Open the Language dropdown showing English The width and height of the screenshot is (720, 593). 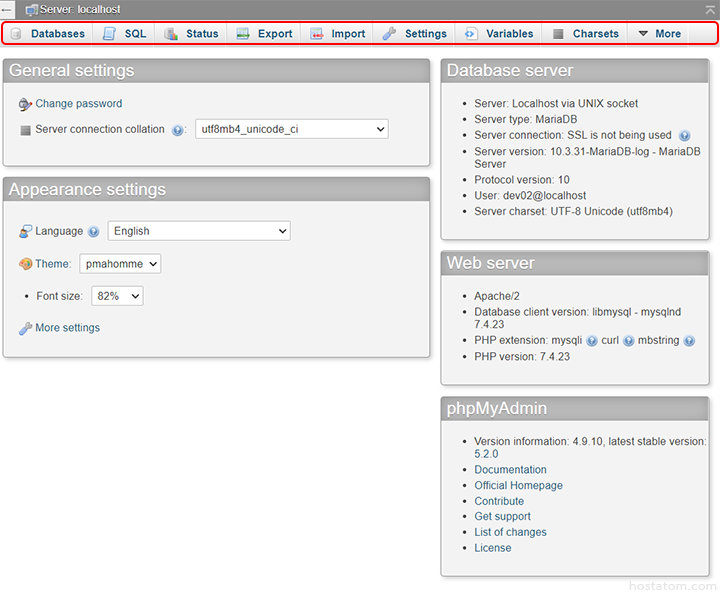198,231
